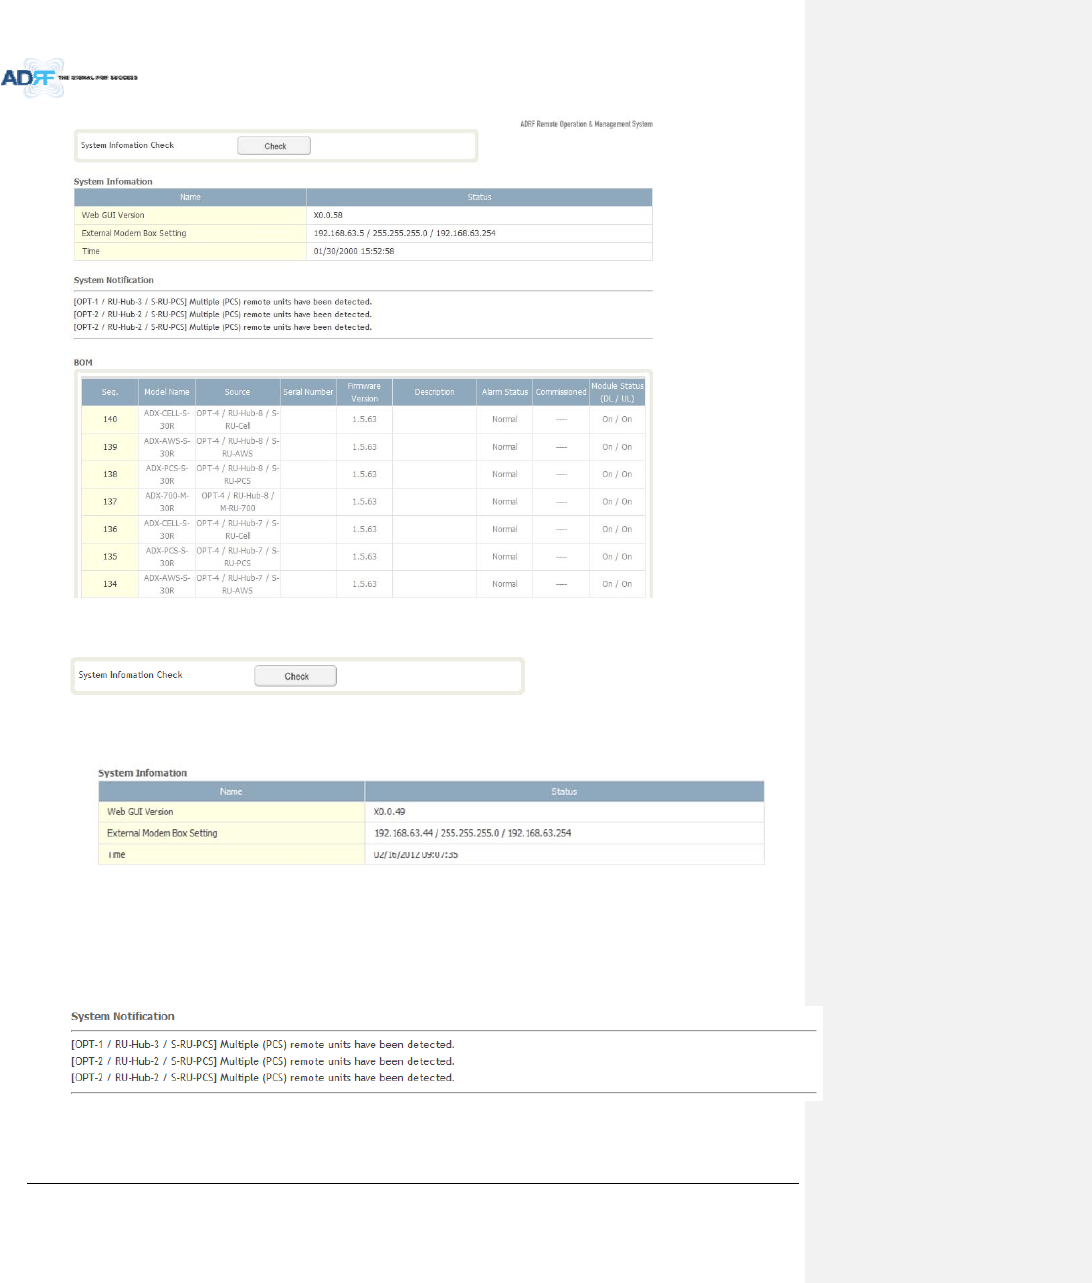Image resolution: width=1092 pixels, height=1283 pixels.
Task: Click Web GUI Version X0.0.58 value
Action: tap(328, 215)
